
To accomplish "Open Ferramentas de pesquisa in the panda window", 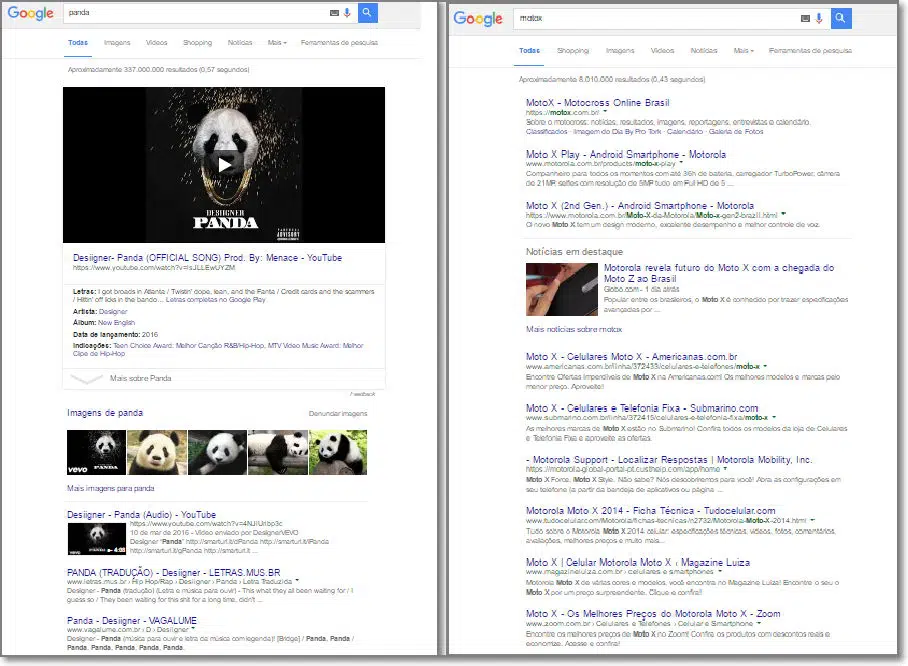I will point(339,42).
